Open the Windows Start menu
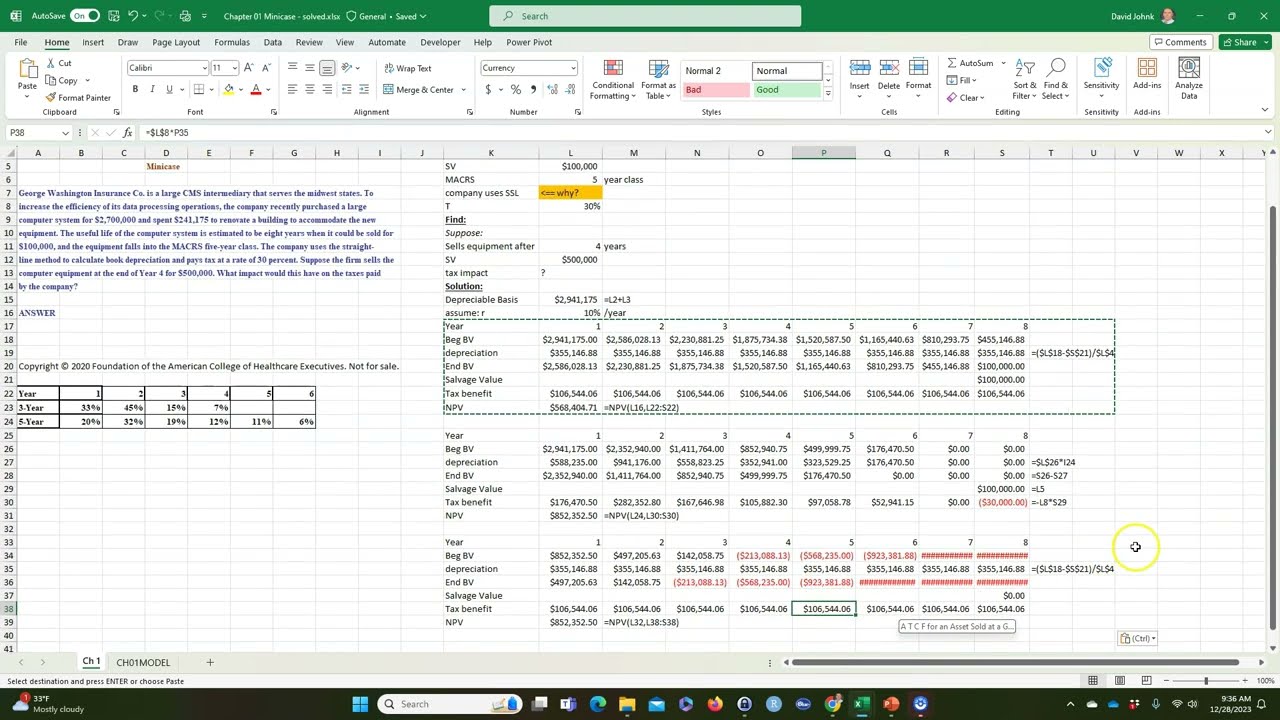 coord(360,704)
